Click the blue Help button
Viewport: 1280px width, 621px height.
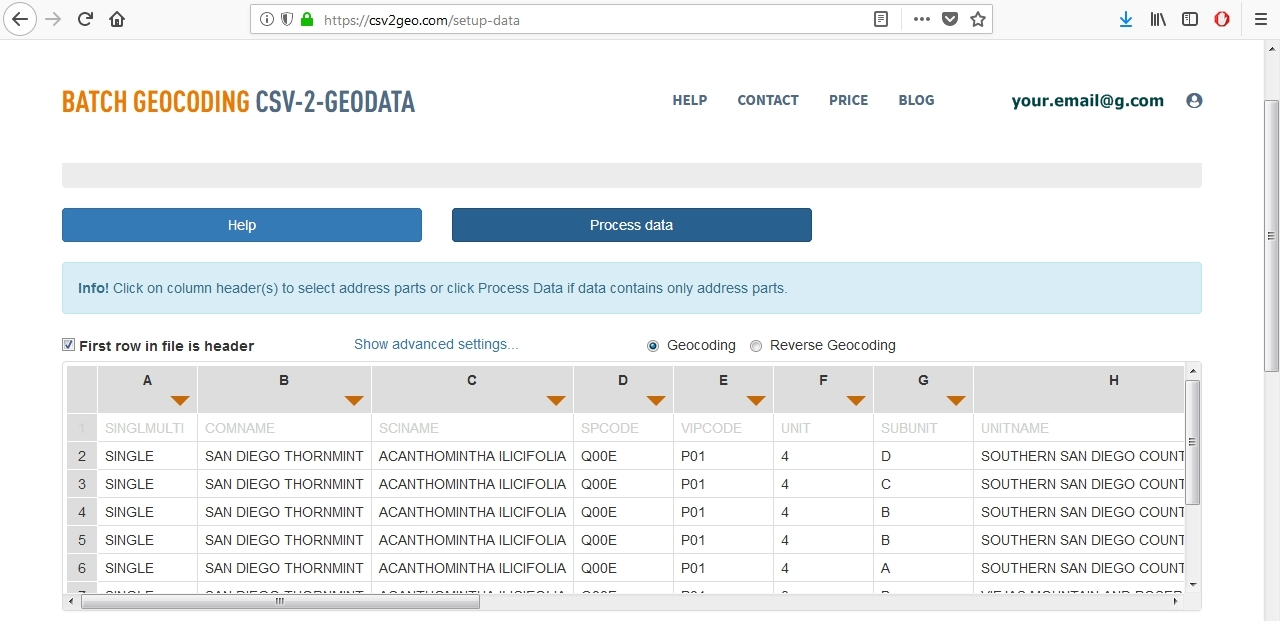(x=242, y=225)
